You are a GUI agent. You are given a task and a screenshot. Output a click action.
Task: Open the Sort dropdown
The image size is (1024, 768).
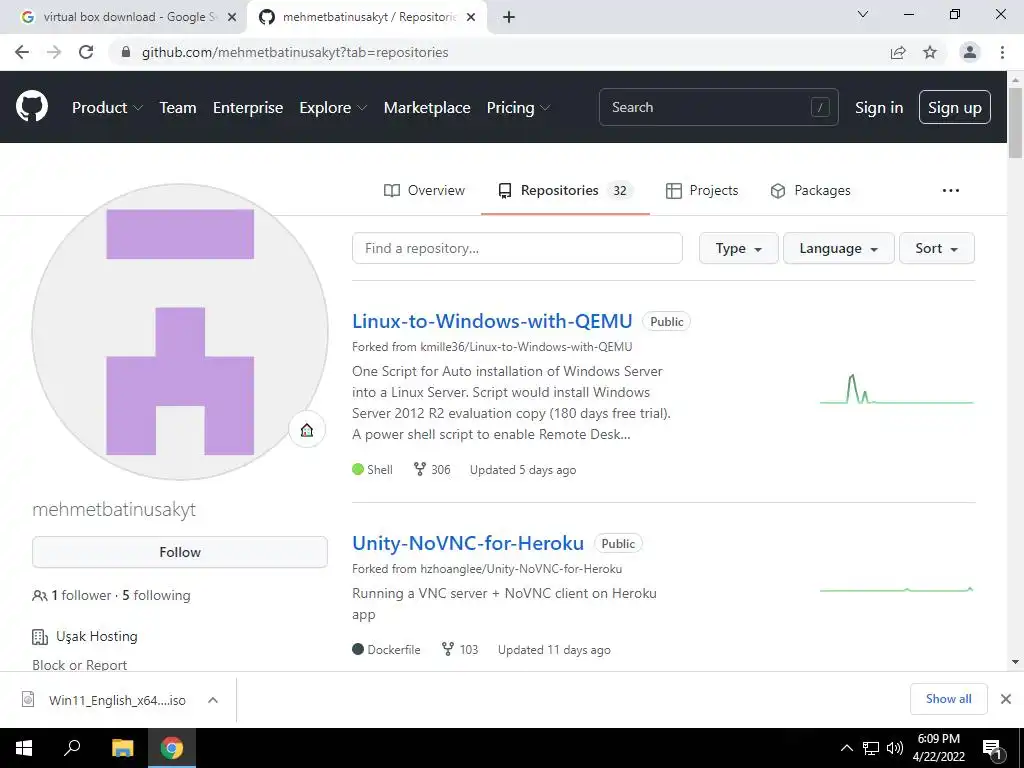point(936,248)
